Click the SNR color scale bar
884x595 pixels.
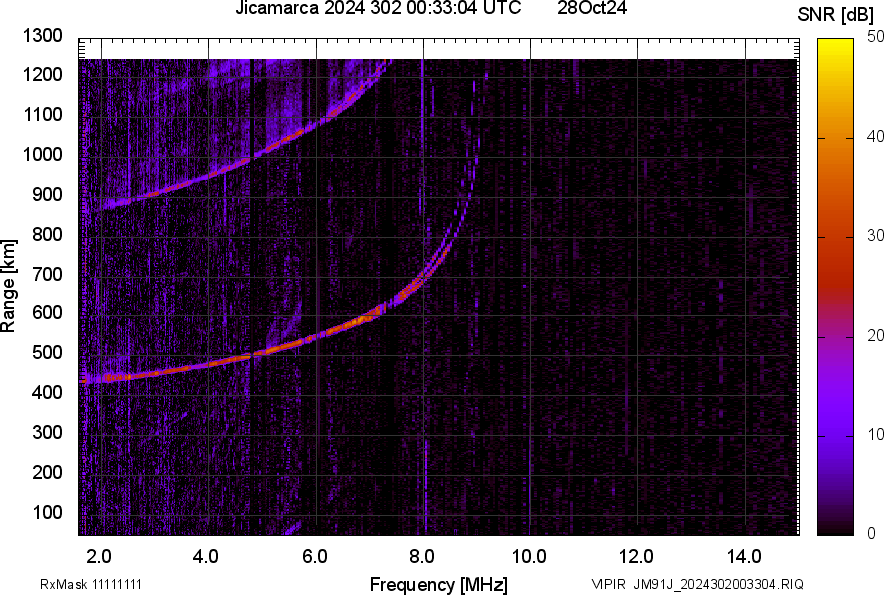(836, 287)
